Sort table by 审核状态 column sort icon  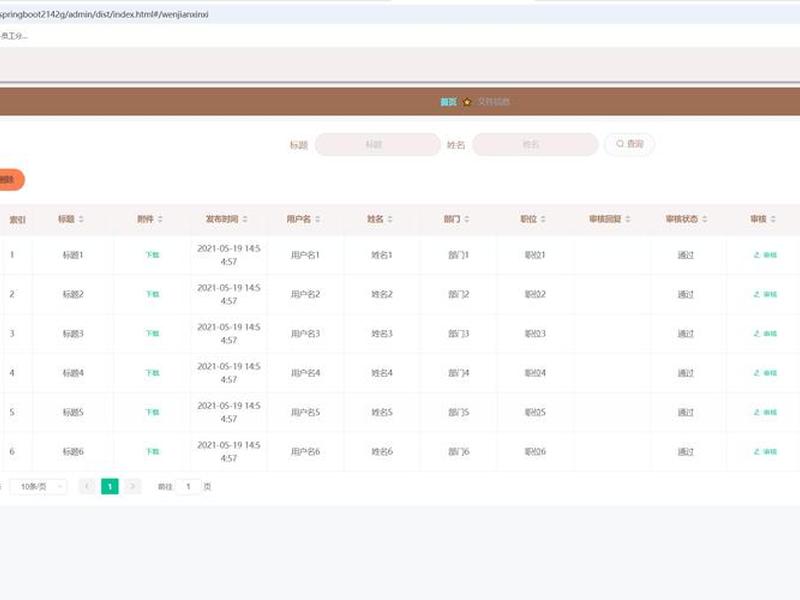[x=705, y=219]
